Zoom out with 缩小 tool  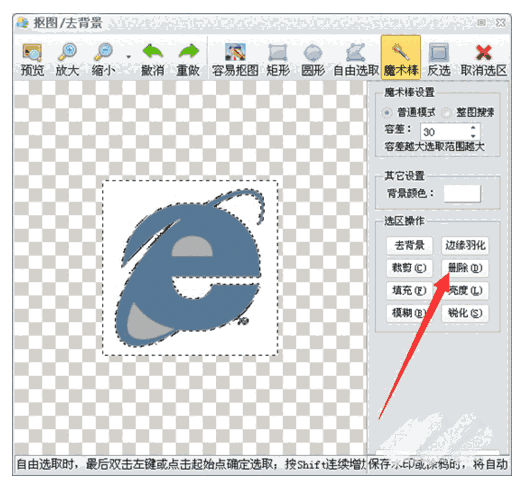(x=103, y=60)
